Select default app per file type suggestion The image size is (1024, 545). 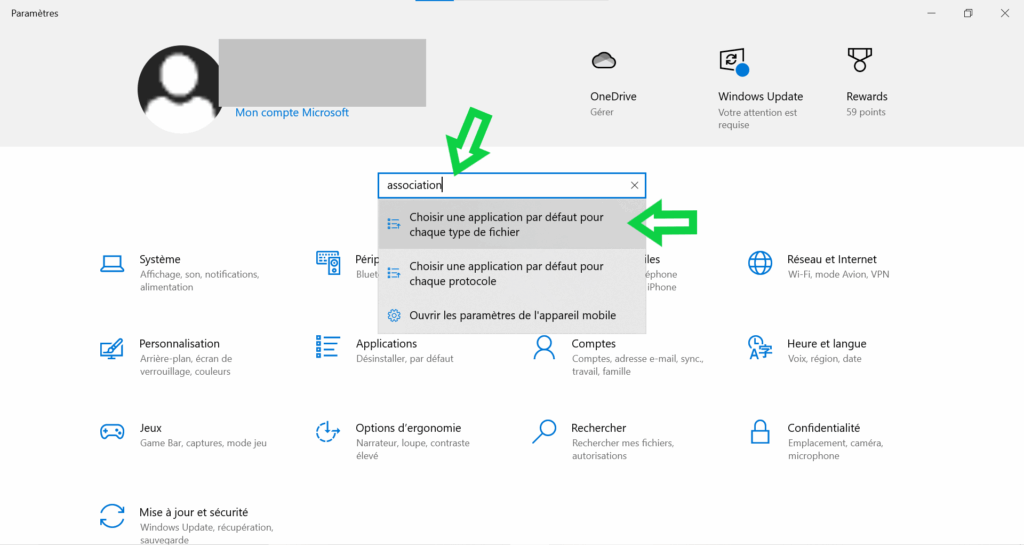[506, 224]
